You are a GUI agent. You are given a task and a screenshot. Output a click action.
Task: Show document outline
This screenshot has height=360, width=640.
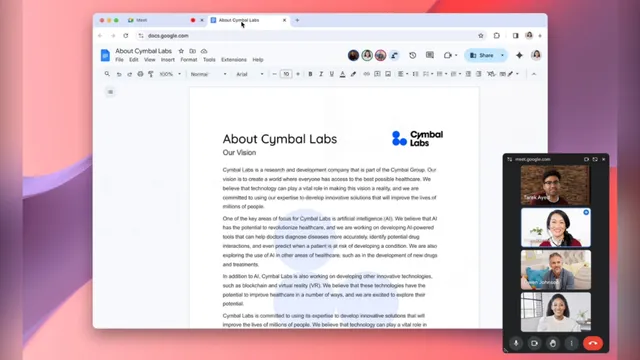click(x=110, y=92)
